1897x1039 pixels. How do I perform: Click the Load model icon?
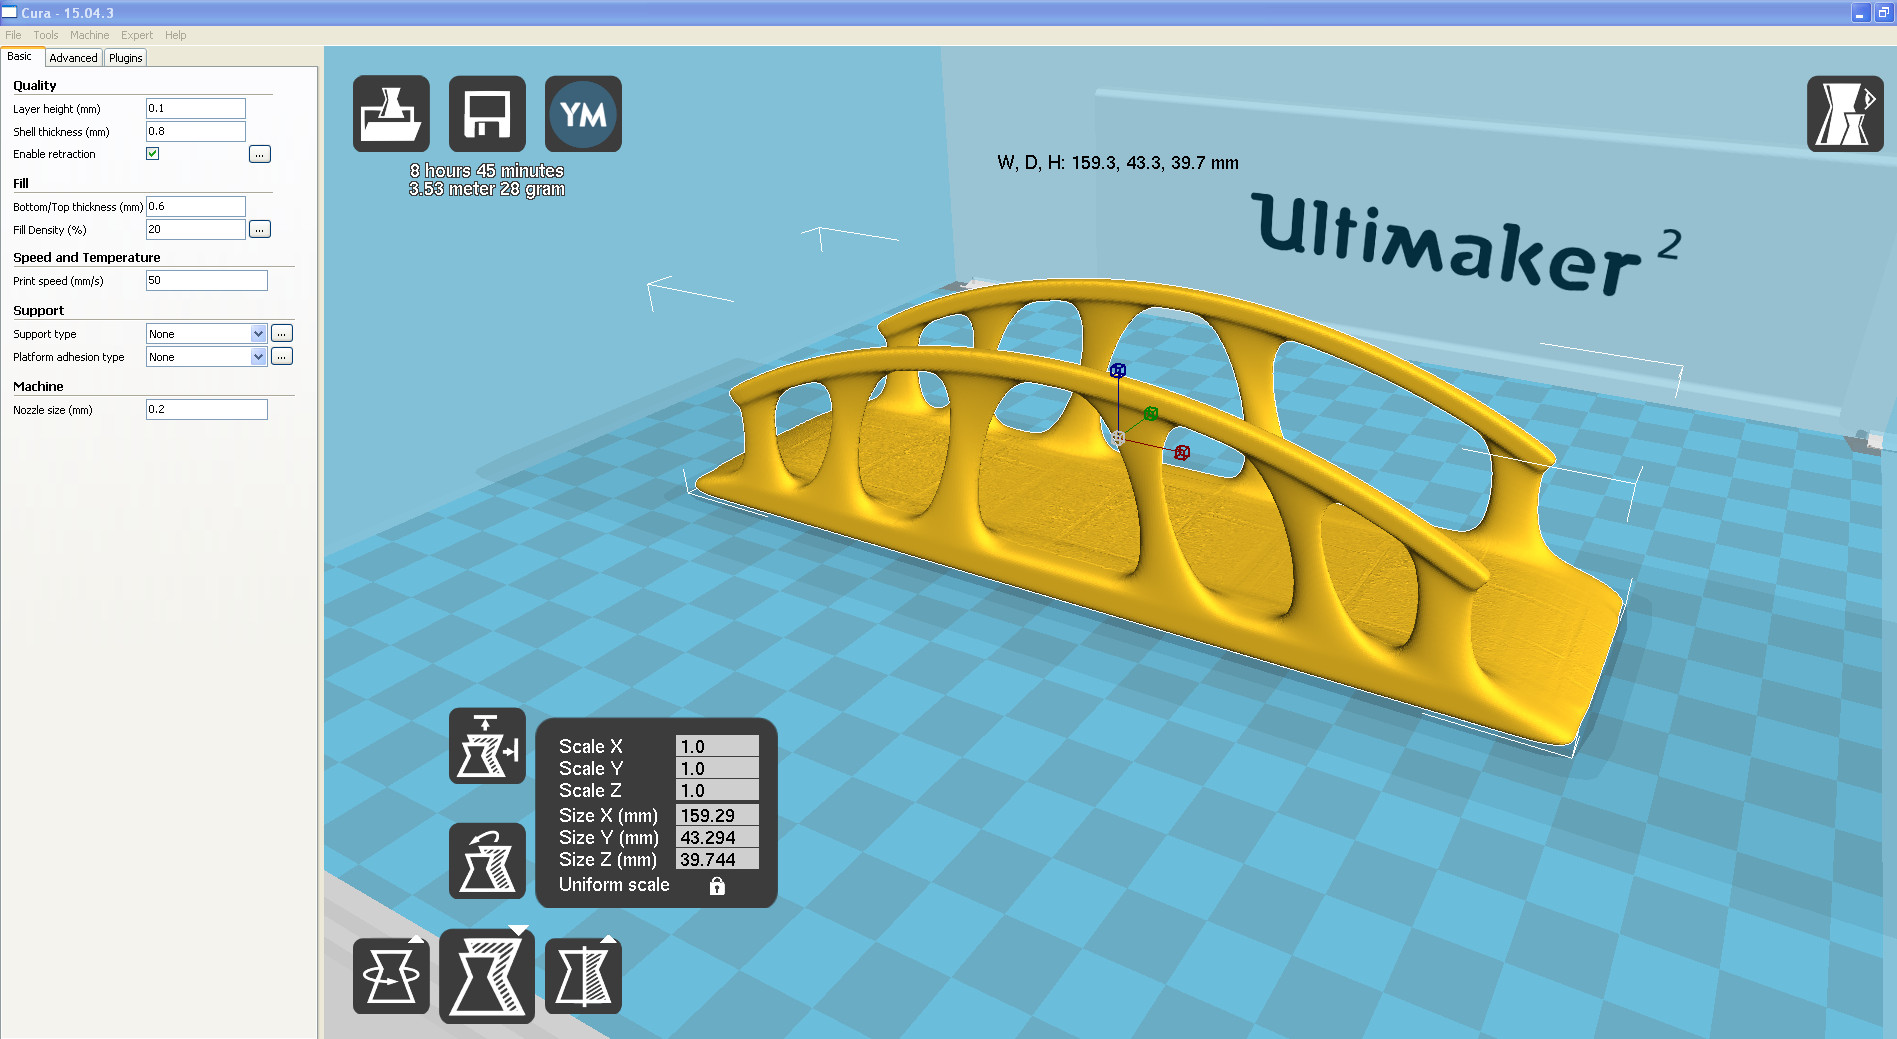tap(391, 114)
